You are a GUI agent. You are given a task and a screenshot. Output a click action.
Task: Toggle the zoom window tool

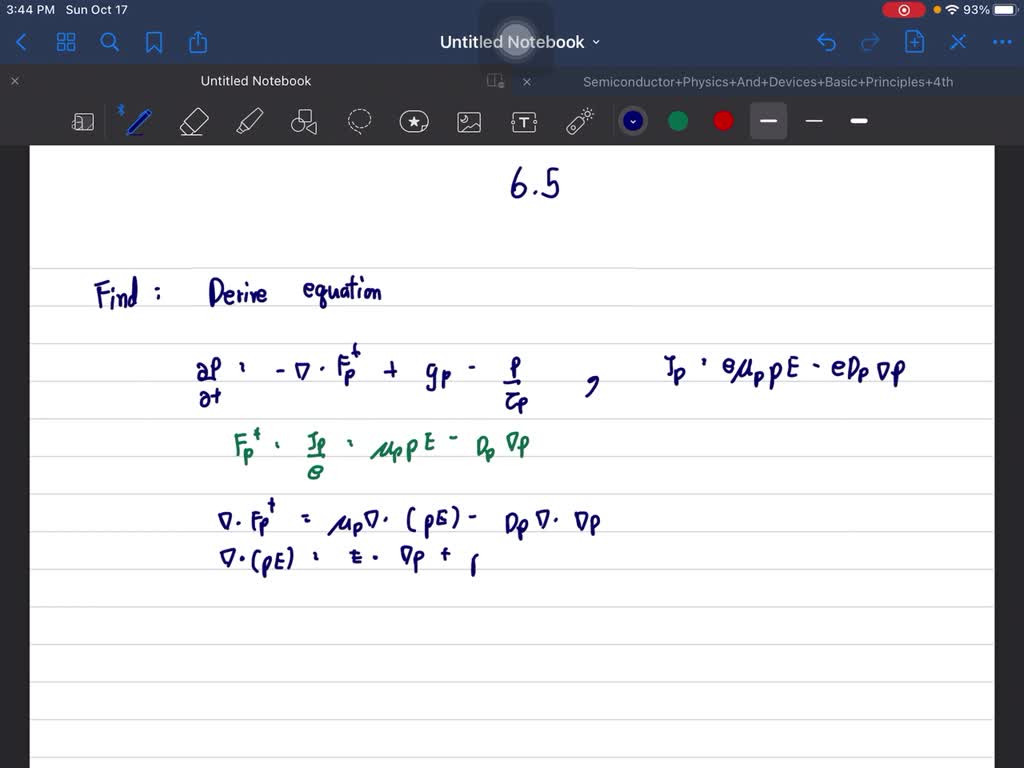pos(83,122)
